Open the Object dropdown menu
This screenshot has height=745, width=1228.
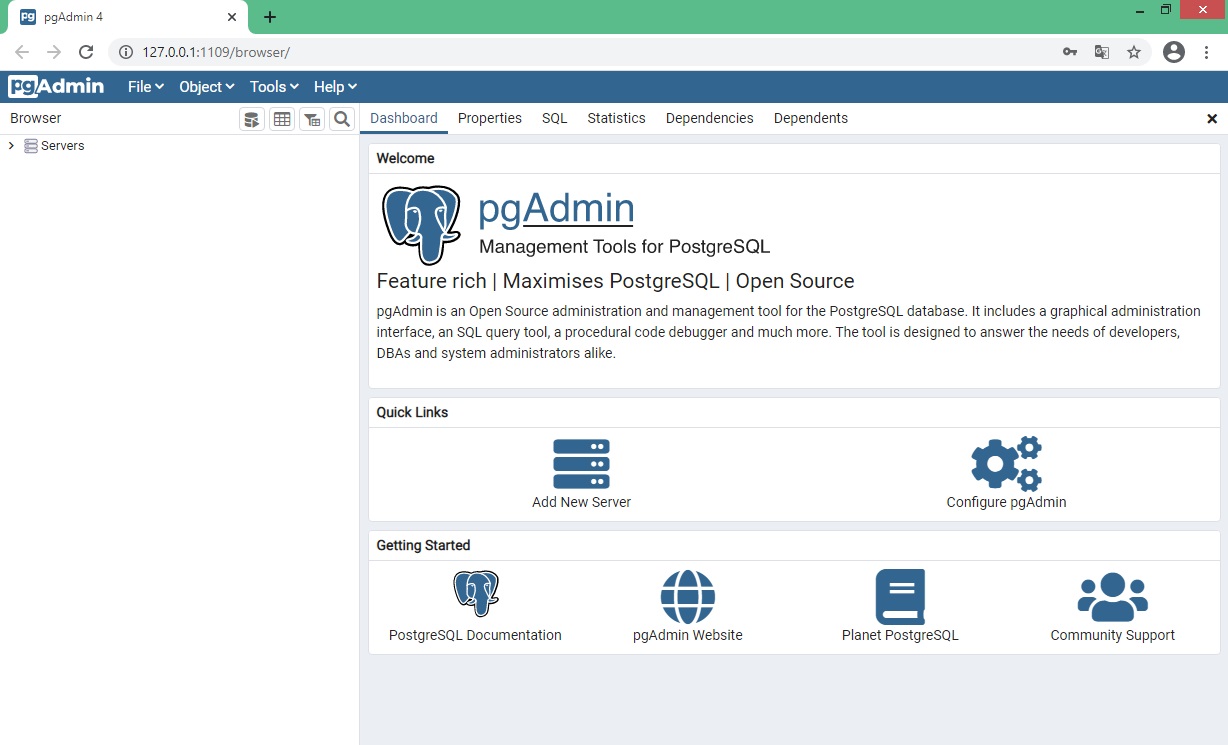pyautogui.click(x=206, y=87)
